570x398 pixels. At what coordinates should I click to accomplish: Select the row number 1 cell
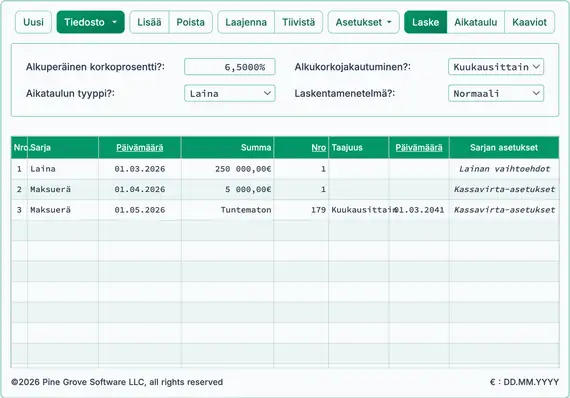click(x=19, y=169)
